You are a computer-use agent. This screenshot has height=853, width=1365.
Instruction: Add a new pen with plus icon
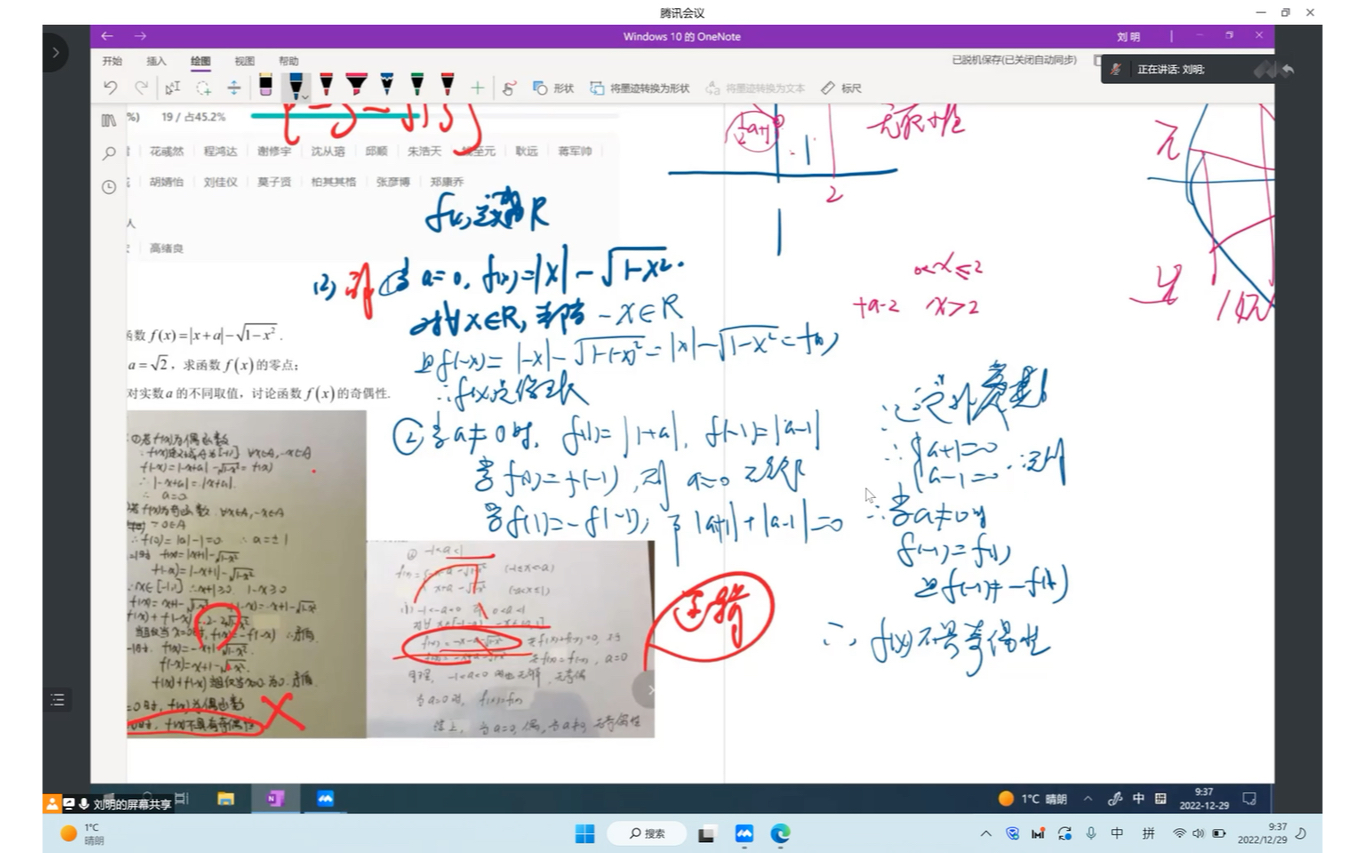(x=477, y=88)
